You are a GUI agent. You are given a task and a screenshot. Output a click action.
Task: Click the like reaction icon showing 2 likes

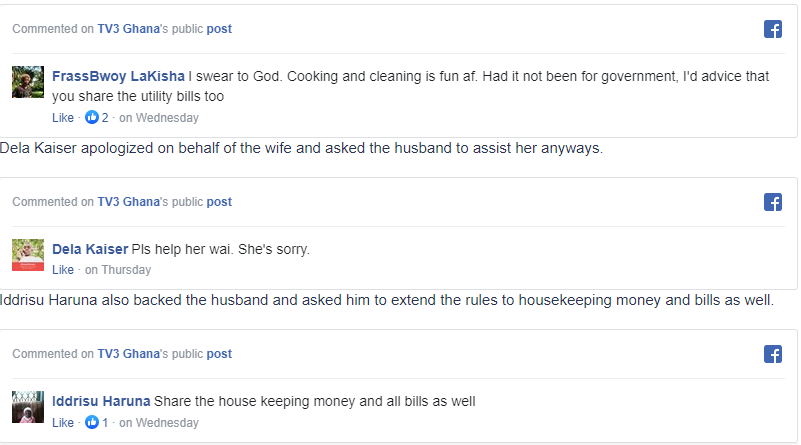(x=93, y=118)
